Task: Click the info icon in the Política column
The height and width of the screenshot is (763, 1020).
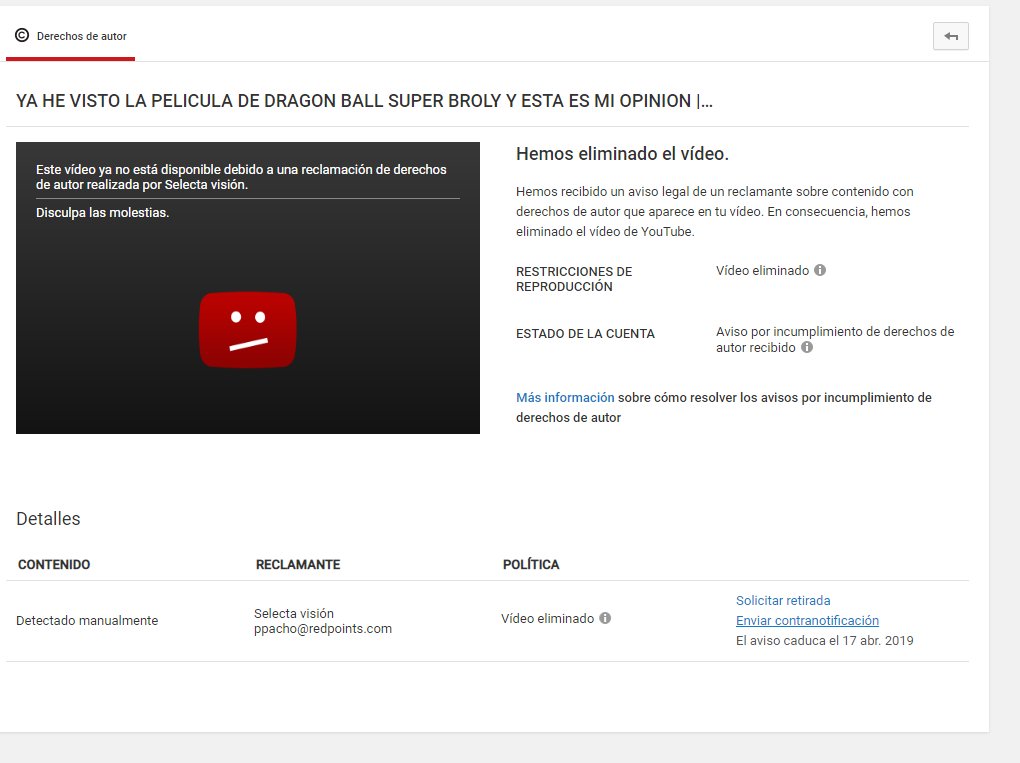Action: (x=605, y=618)
